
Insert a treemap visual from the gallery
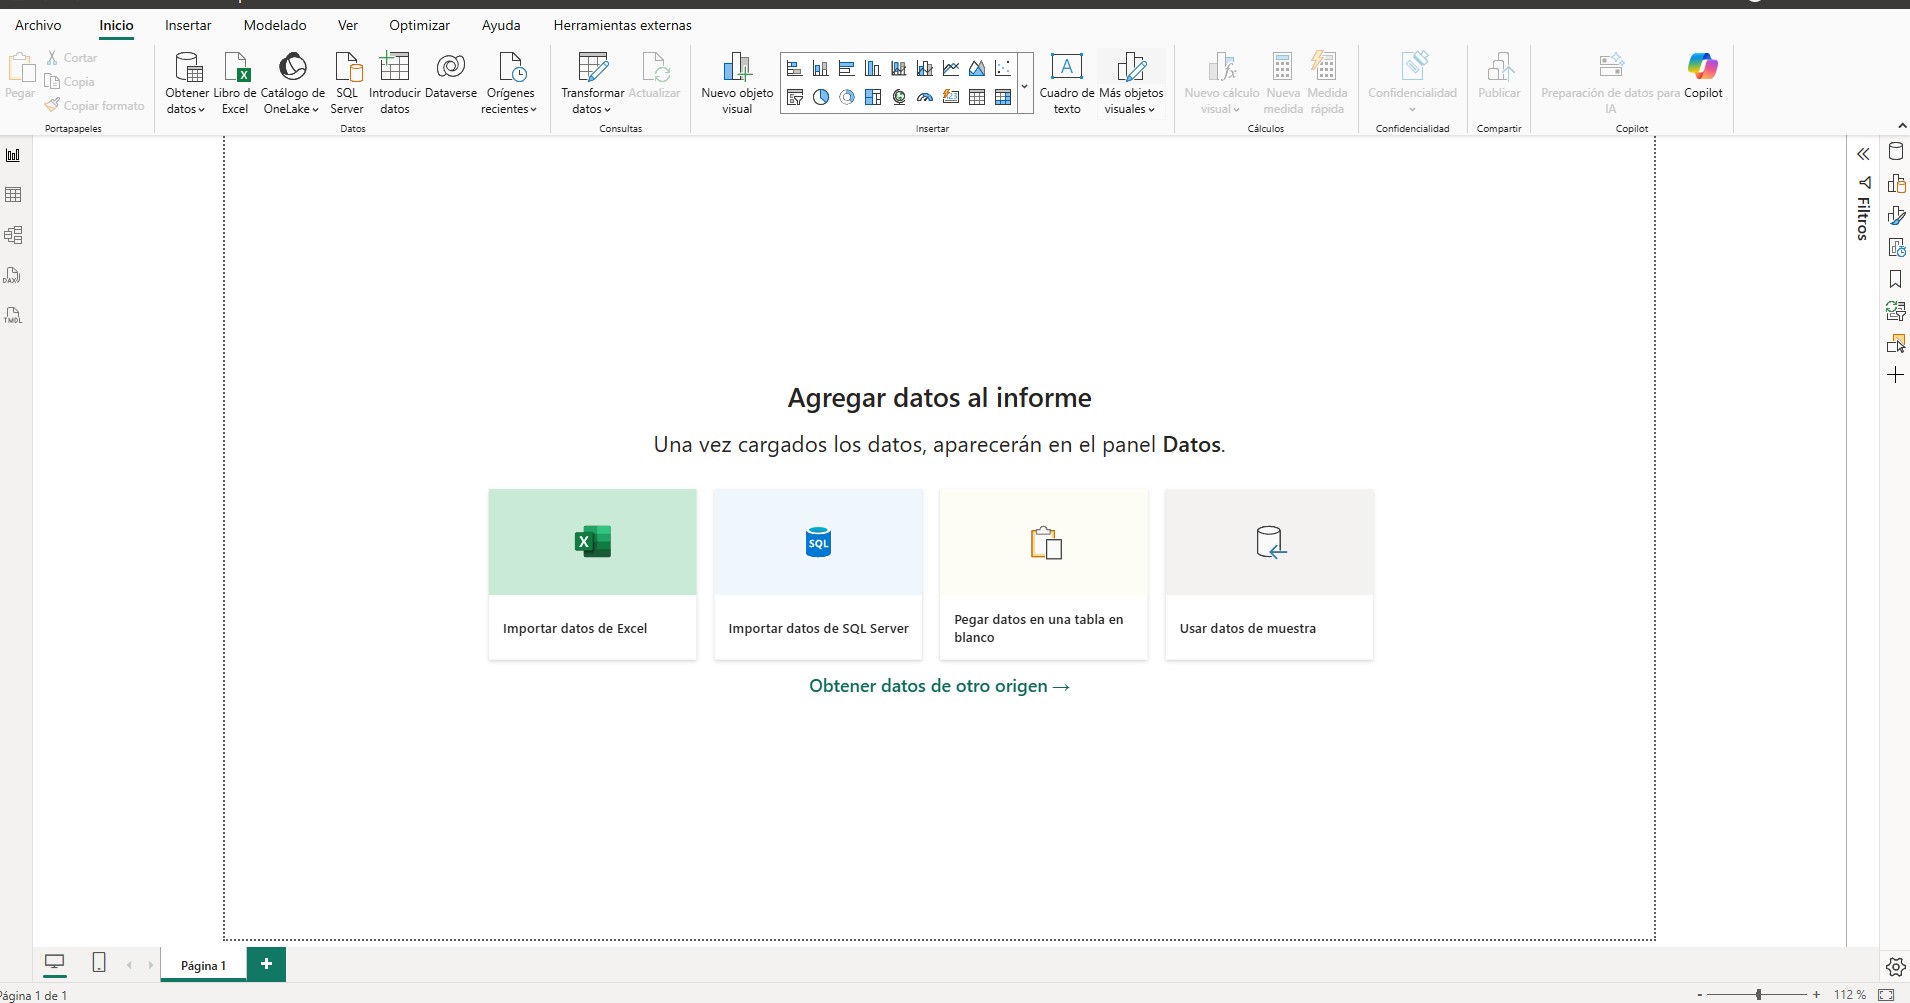(x=873, y=97)
